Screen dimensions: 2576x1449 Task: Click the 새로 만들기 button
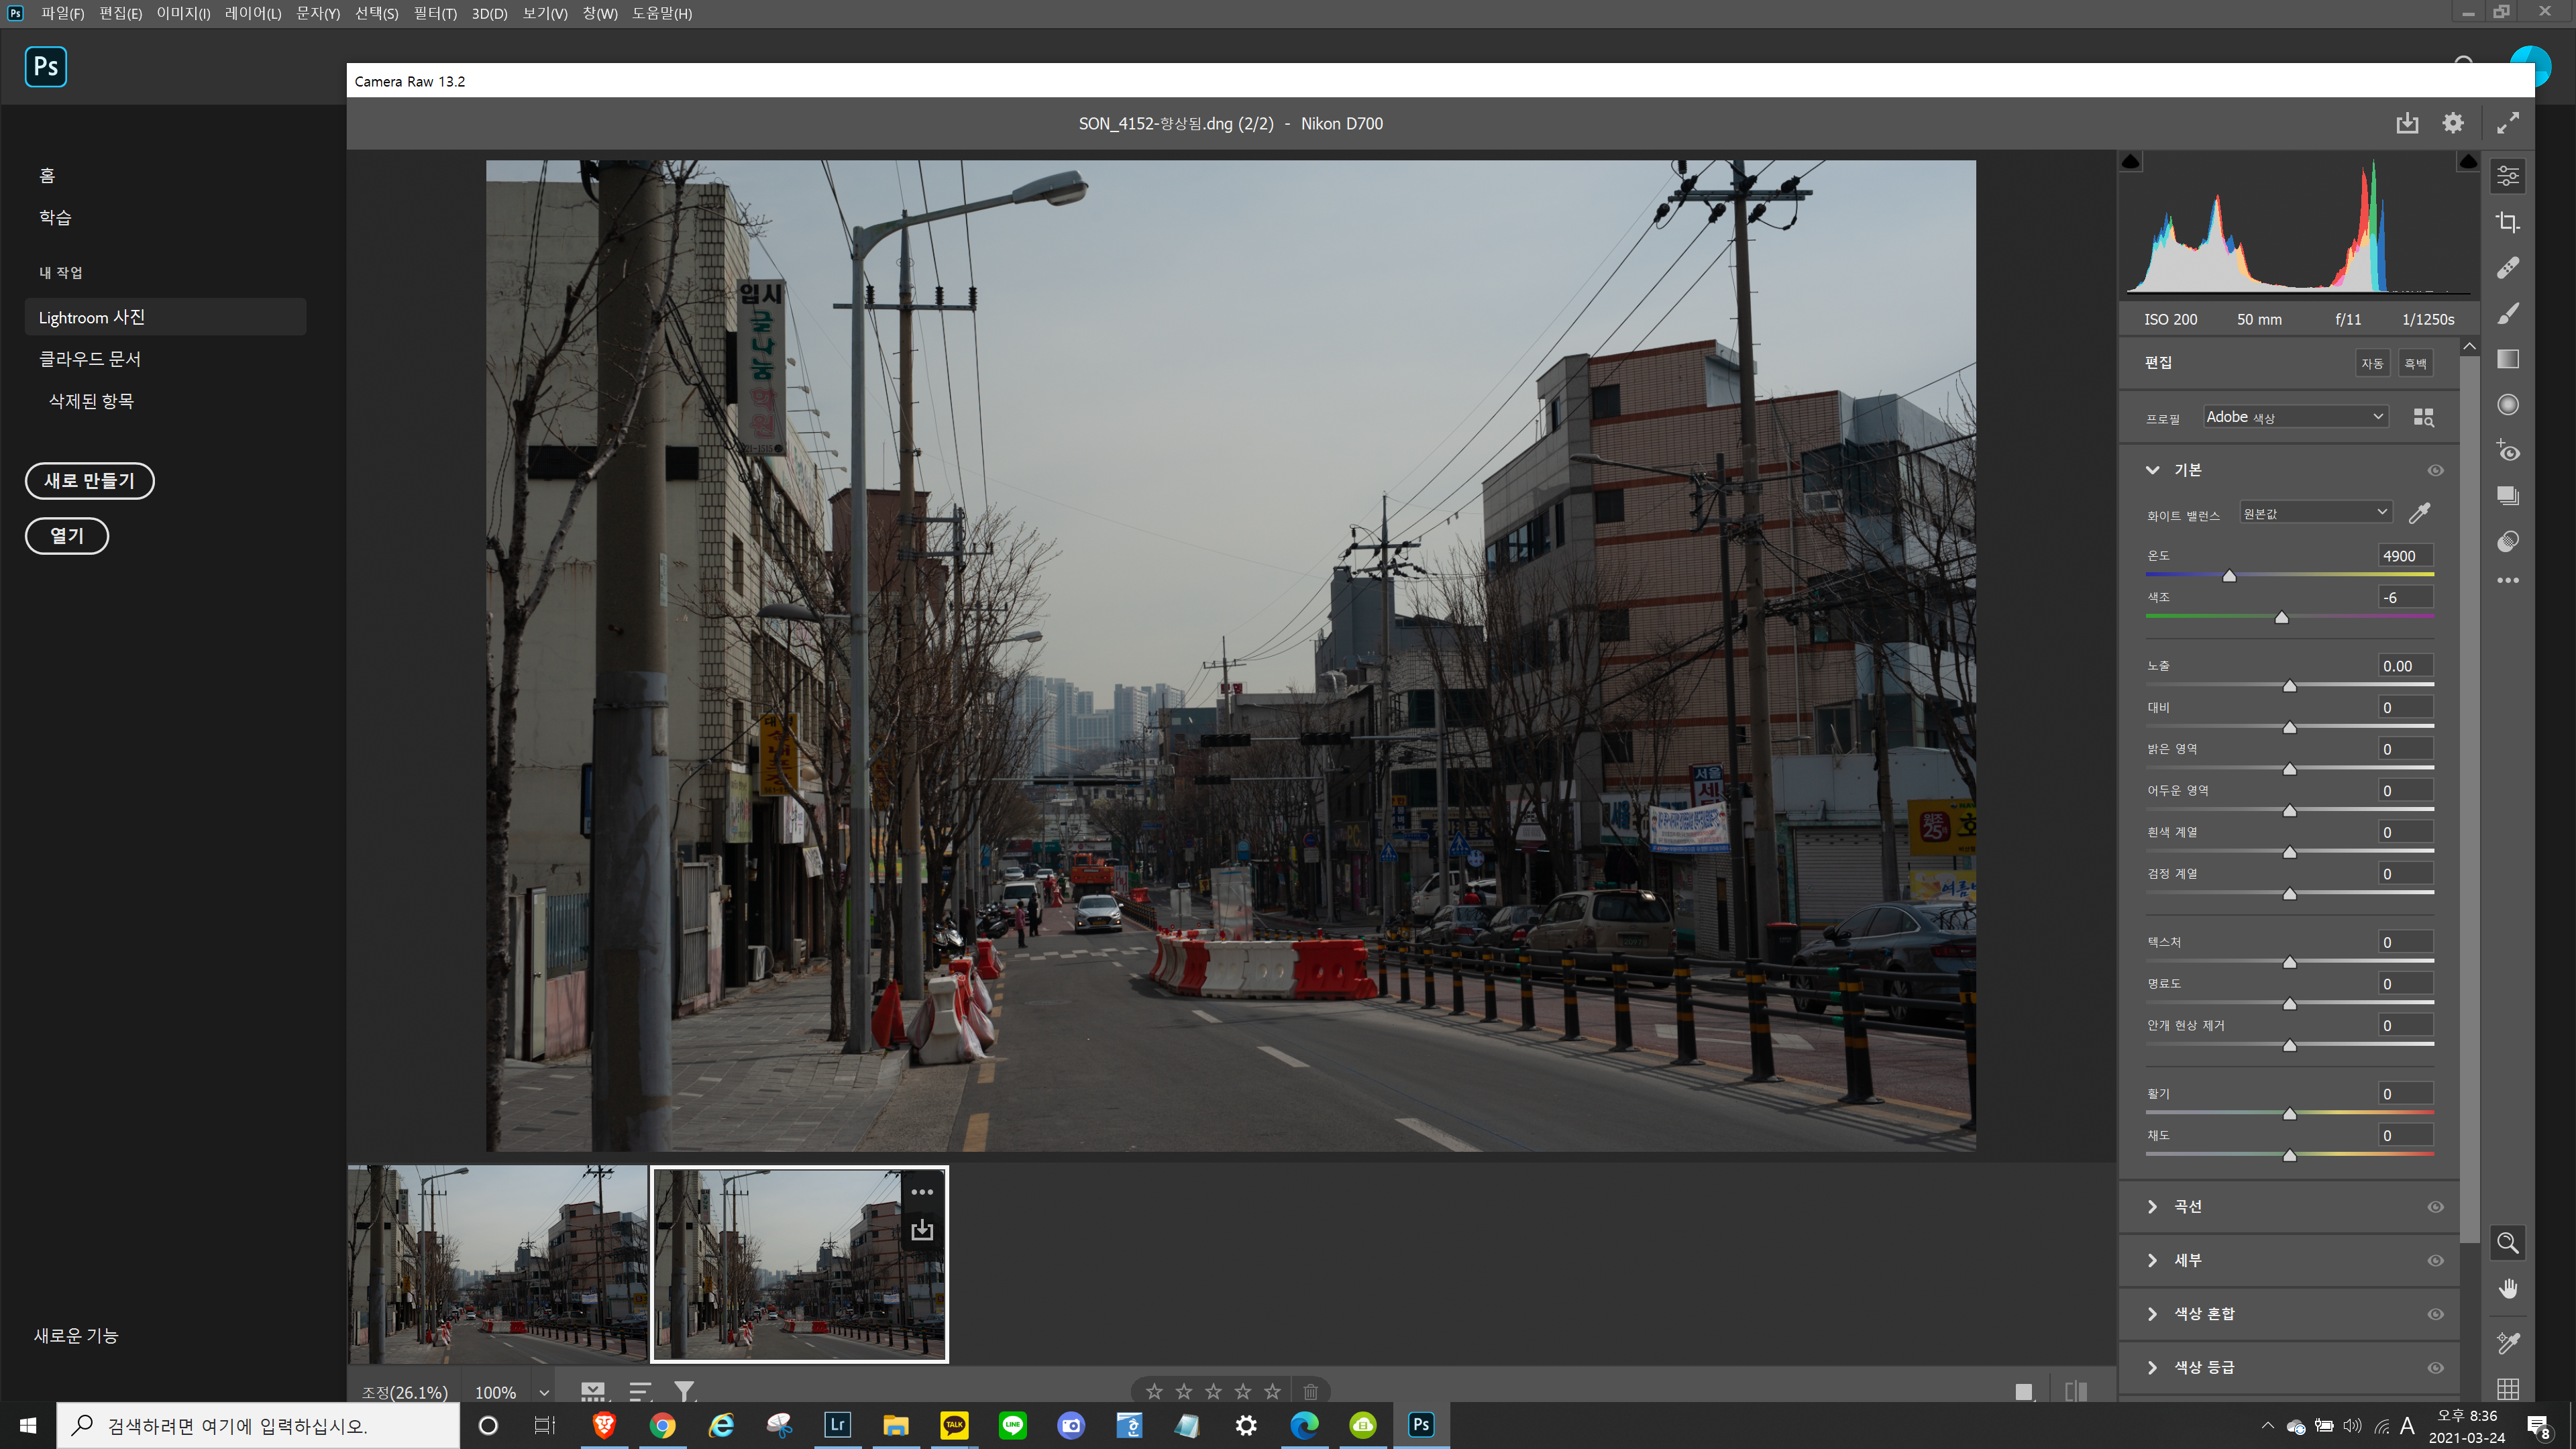[x=89, y=481]
